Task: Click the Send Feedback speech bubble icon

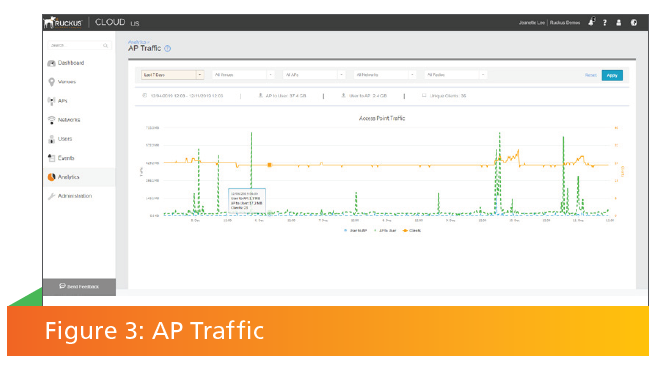Action: coord(62,286)
